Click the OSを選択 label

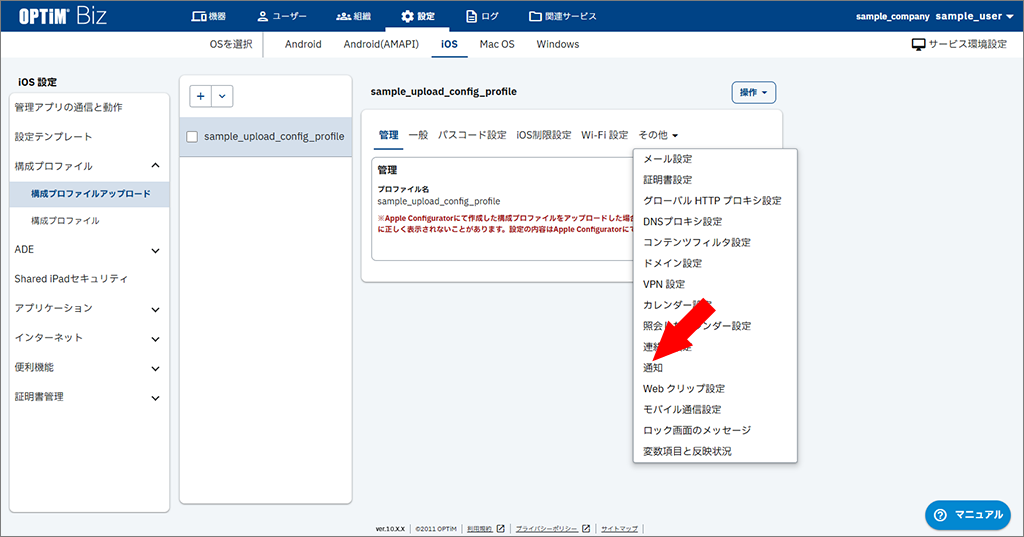click(231, 44)
